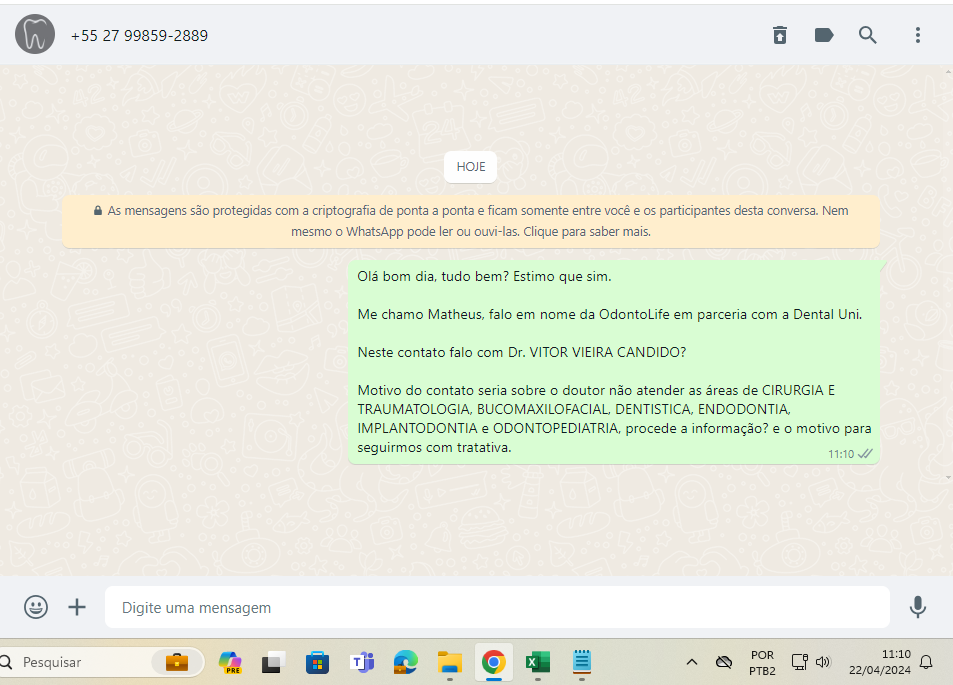
Task: Focus the "Digite uma mensagem" input field
Action: pos(497,607)
